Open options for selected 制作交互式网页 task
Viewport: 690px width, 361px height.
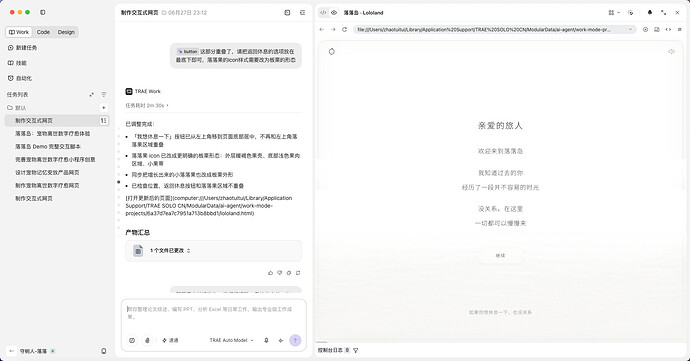click(103, 121)
